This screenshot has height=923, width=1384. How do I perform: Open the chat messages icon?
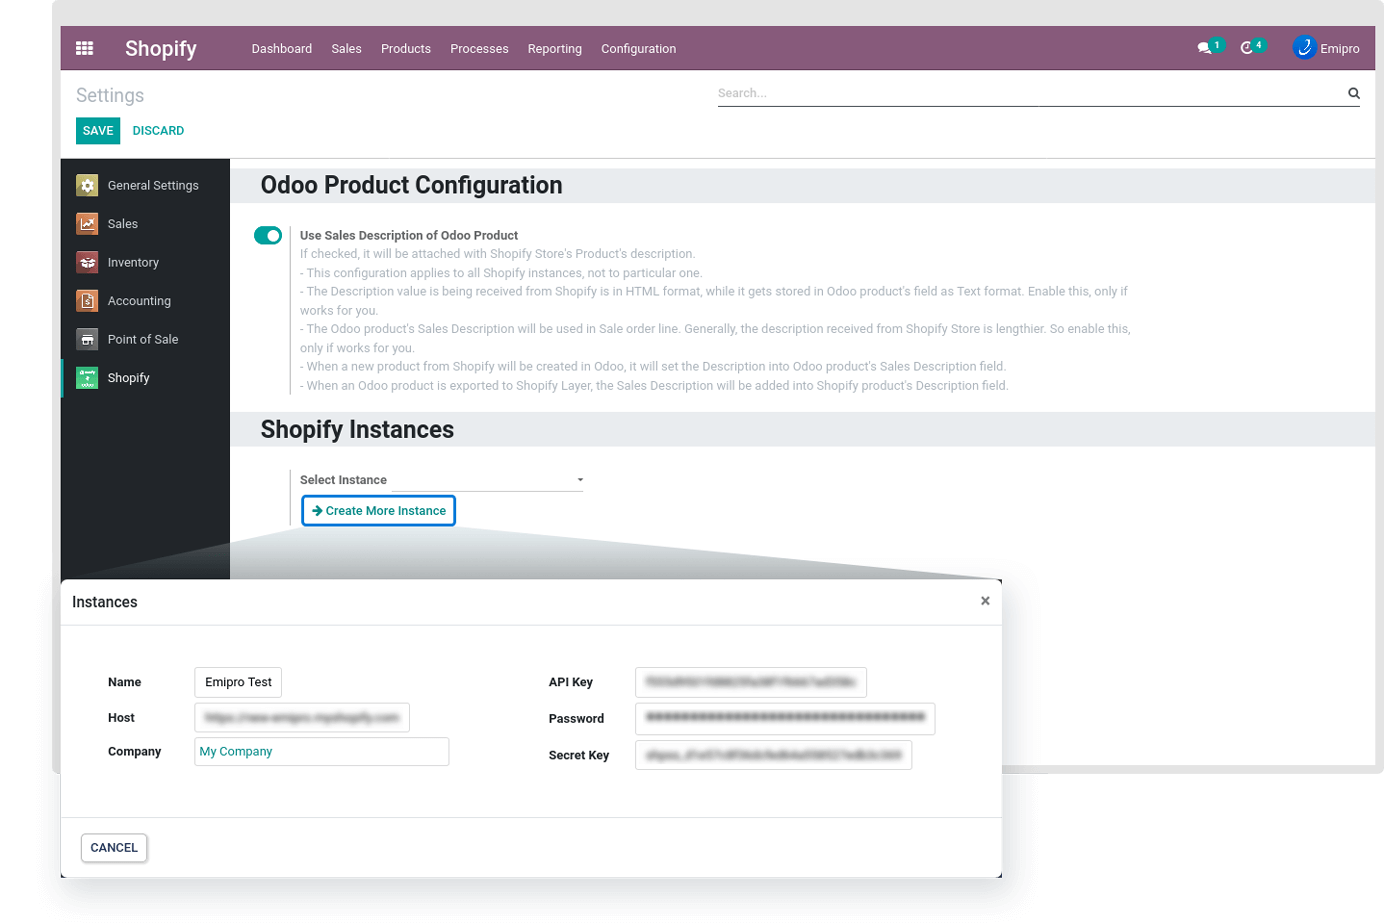(x=1204, y=48)
